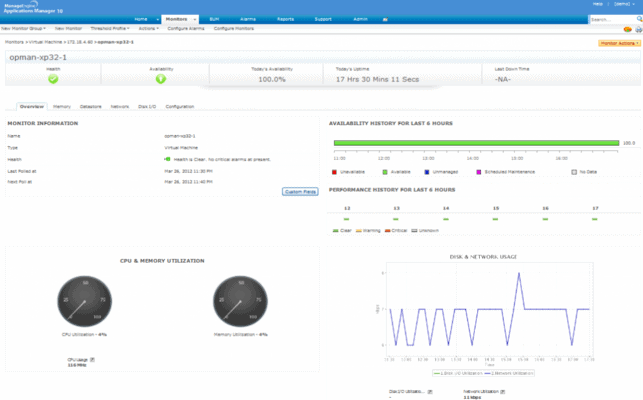Click inside the Search input field
This screenshot has height=400, width=643.
pos(613,19)
